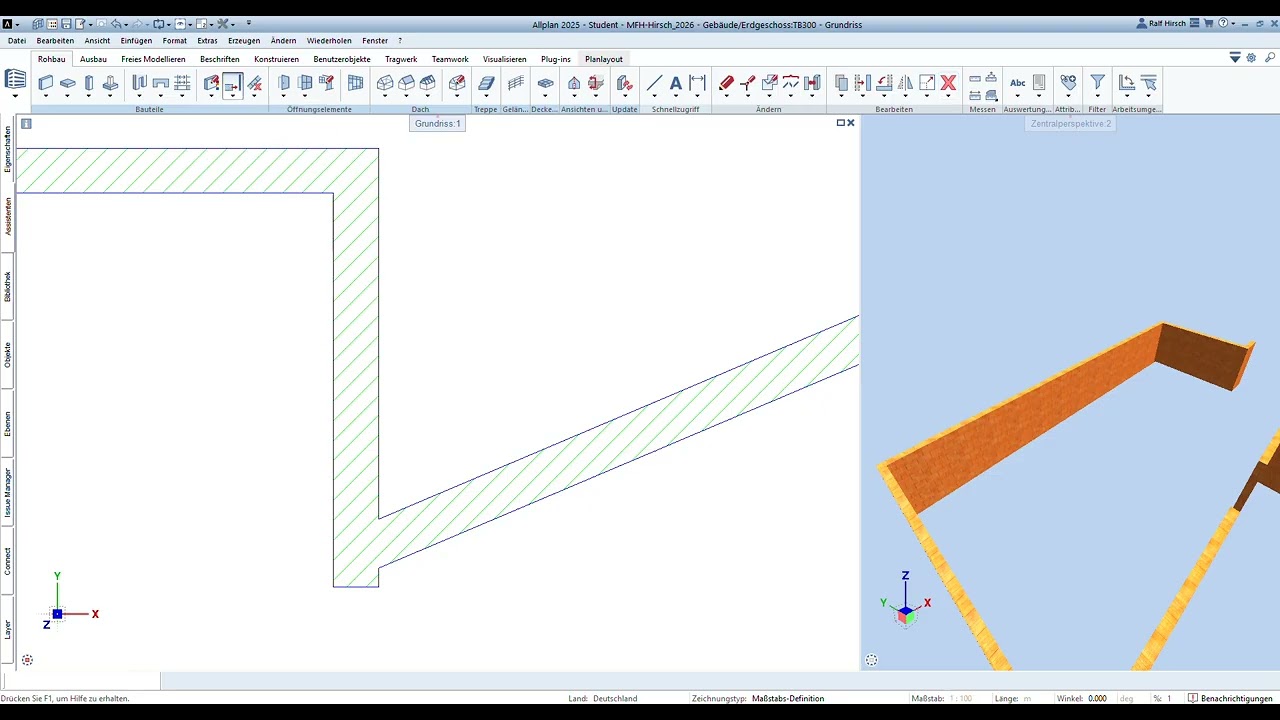Expand dropdown under building structure icon
This screenshot has height=720, width=1280.
(15, 97)
